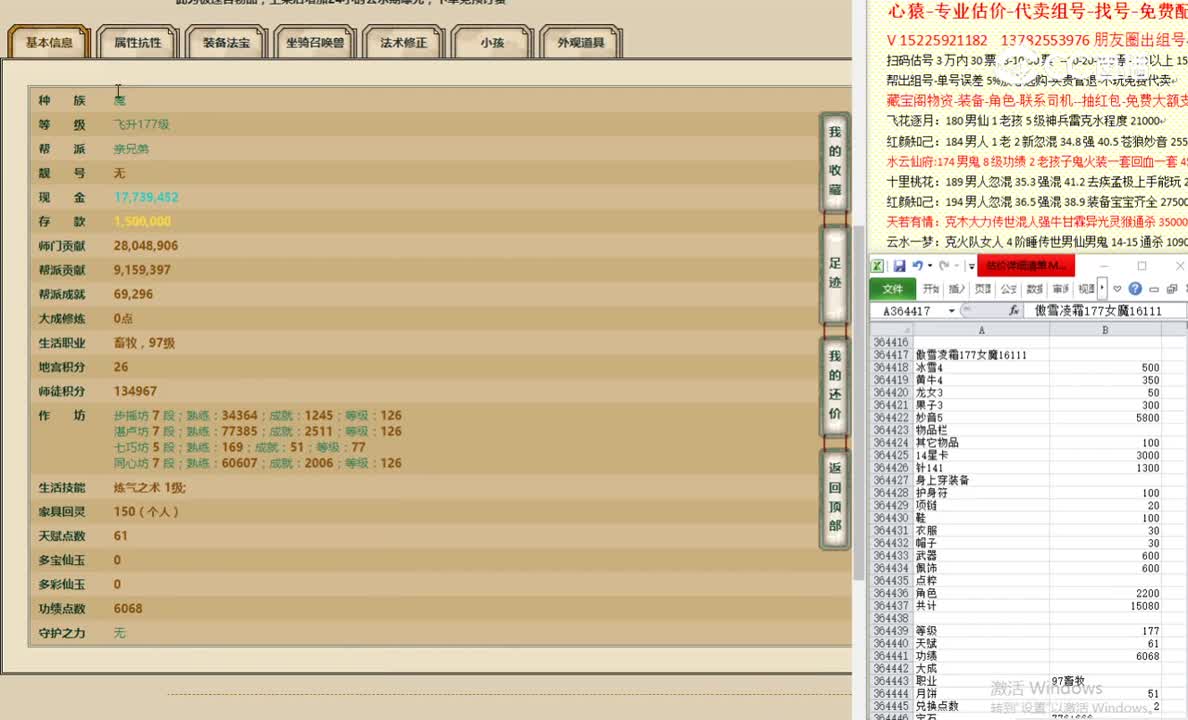This screenshot has height=720, width=1188.
Task: Click the Undo icon in Excel toolbar
Action: tap(918, 266)
